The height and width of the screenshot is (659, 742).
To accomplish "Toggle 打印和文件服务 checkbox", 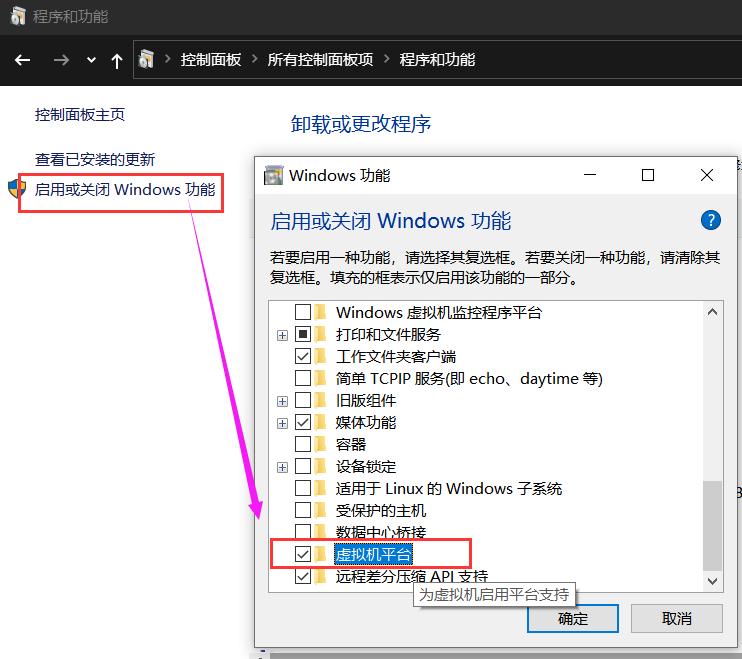I will tap(303, 334).
